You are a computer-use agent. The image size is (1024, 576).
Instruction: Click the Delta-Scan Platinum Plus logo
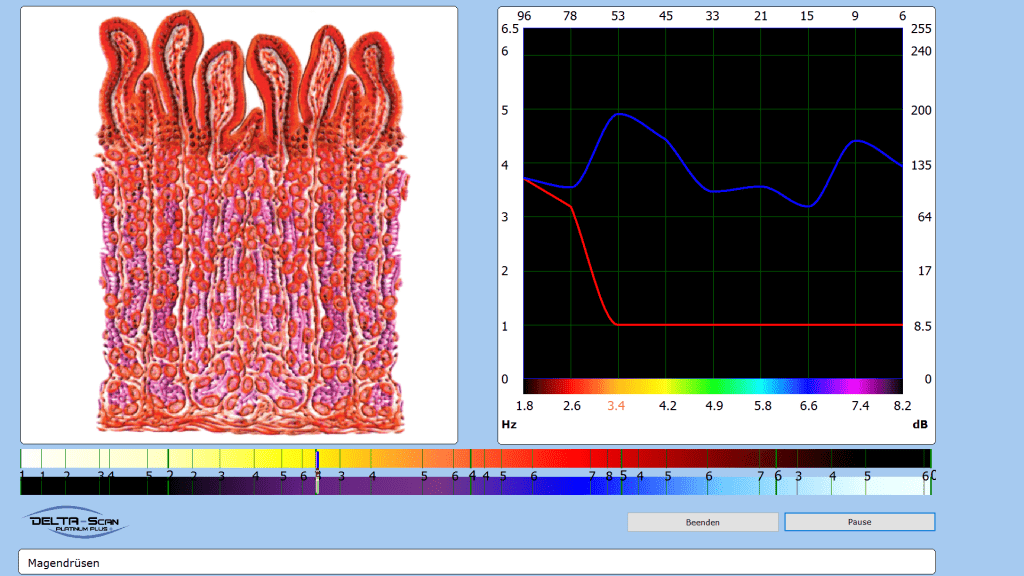[x=75, y=523]
